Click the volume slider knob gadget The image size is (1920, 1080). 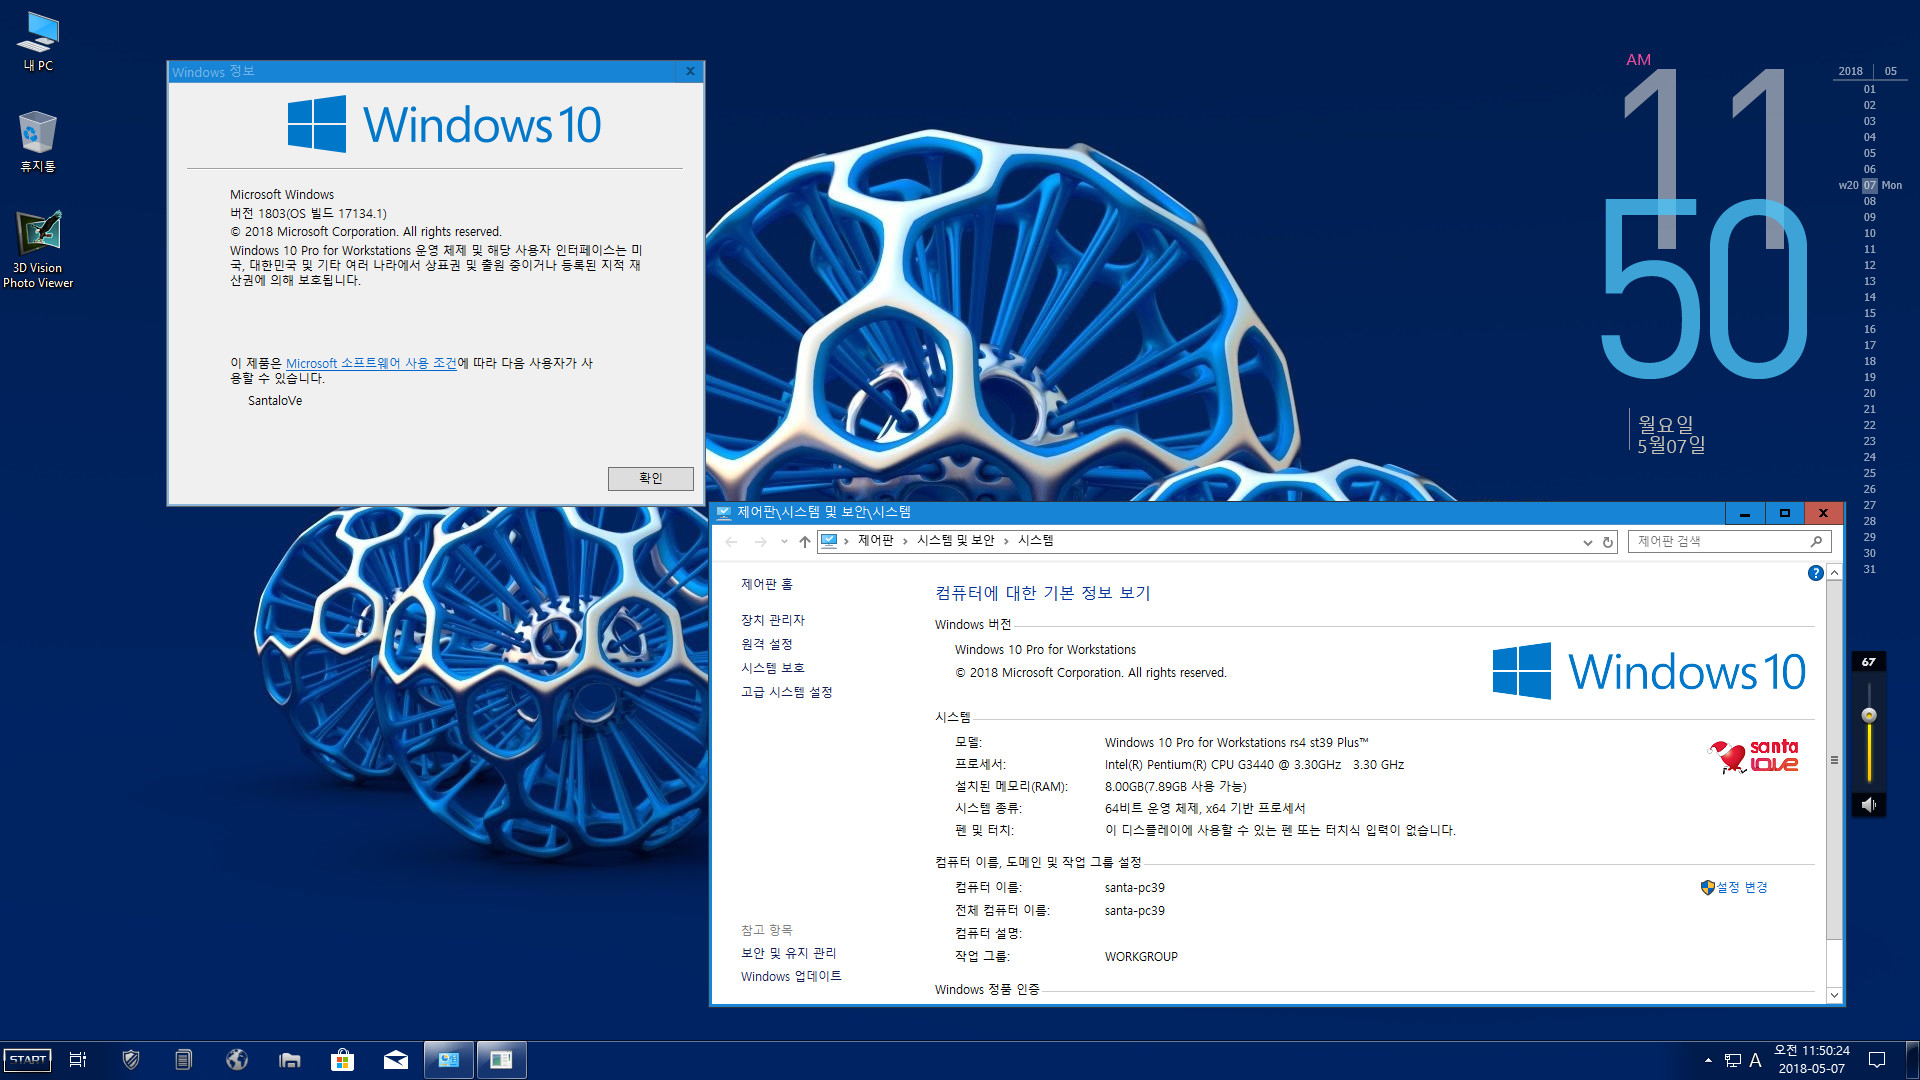[1869, 715]
